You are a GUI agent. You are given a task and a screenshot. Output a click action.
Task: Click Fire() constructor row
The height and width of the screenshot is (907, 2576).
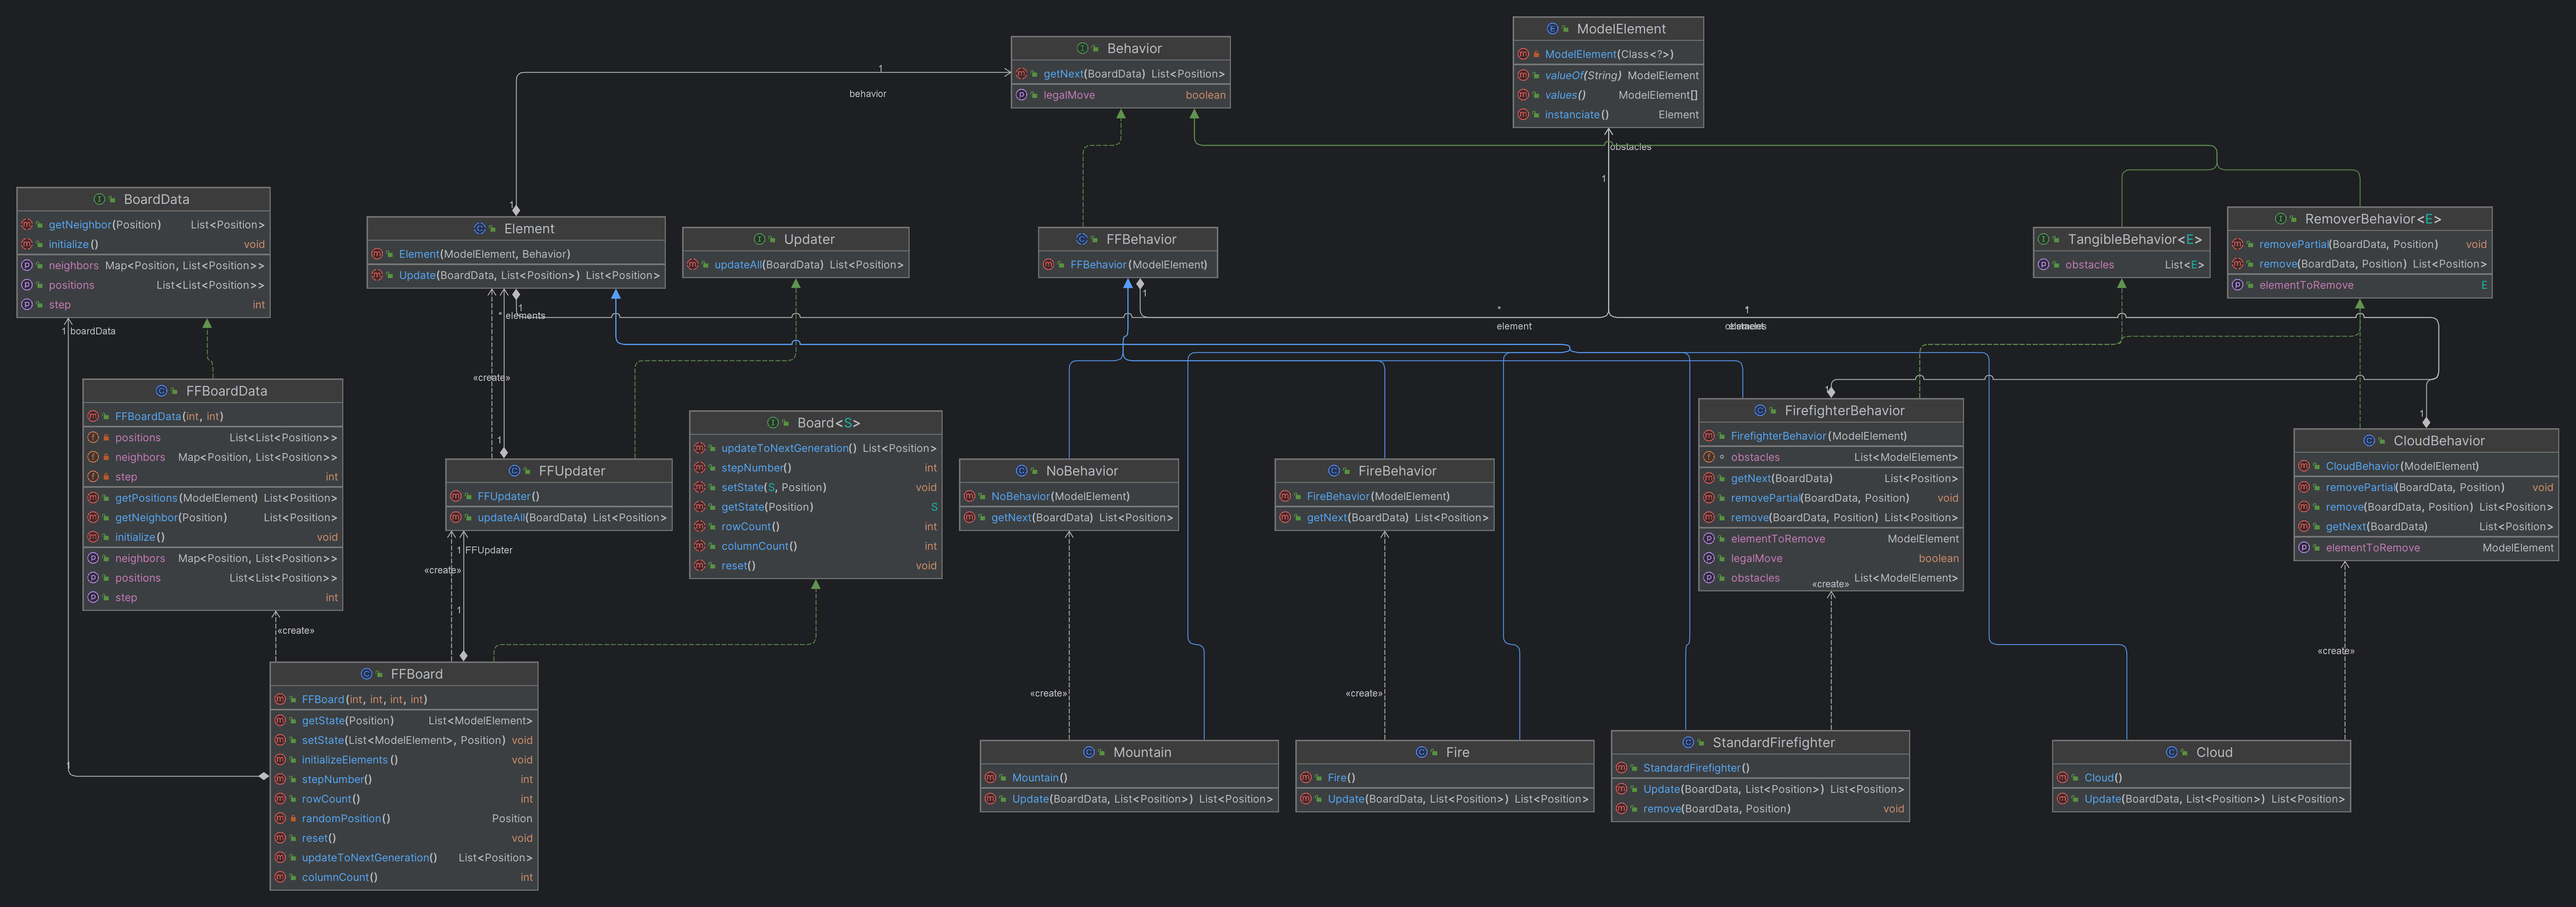coord(1445,778)
